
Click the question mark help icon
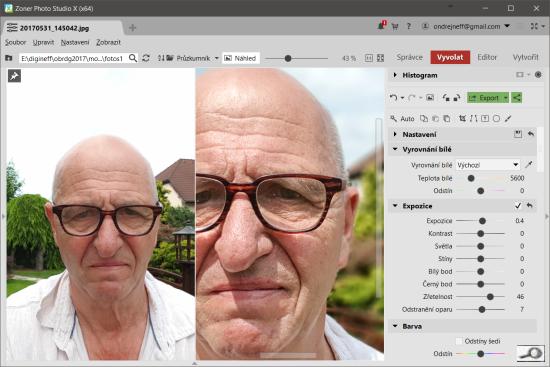[x=409, y=26]
